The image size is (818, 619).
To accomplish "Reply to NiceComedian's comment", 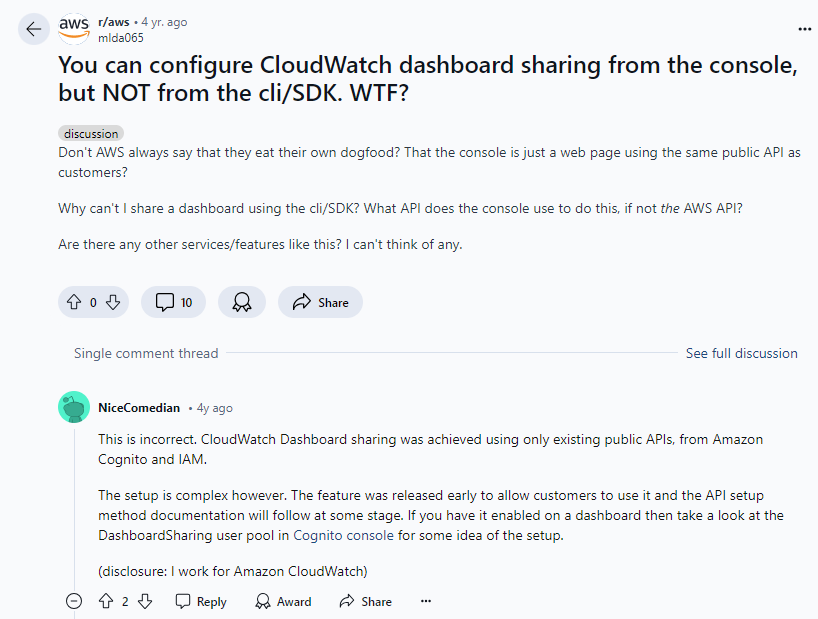I will [201, 601].
